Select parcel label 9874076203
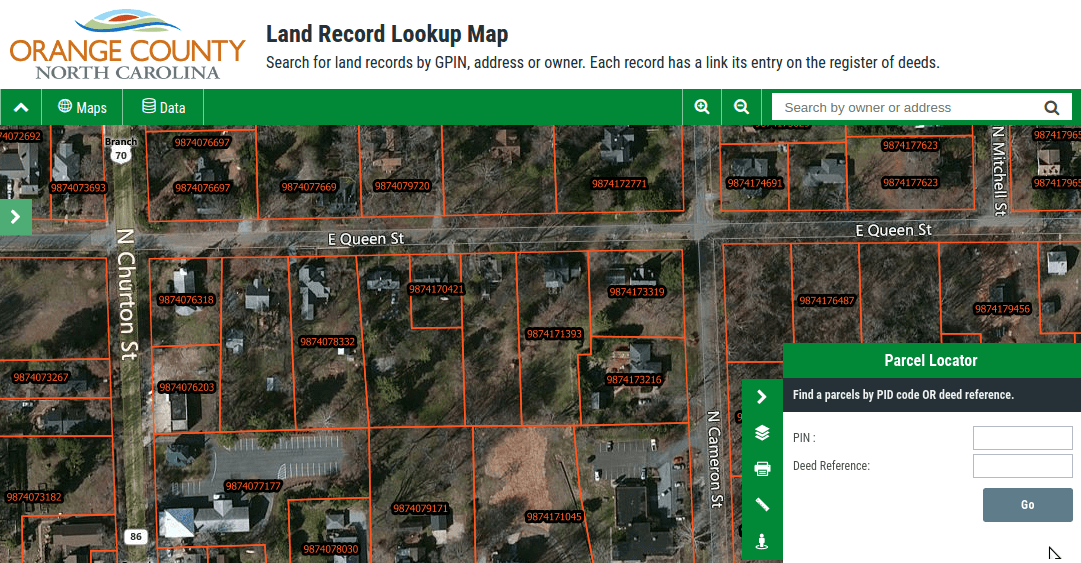This screenshot has height=563, width=1081. (x=187, y=387)
